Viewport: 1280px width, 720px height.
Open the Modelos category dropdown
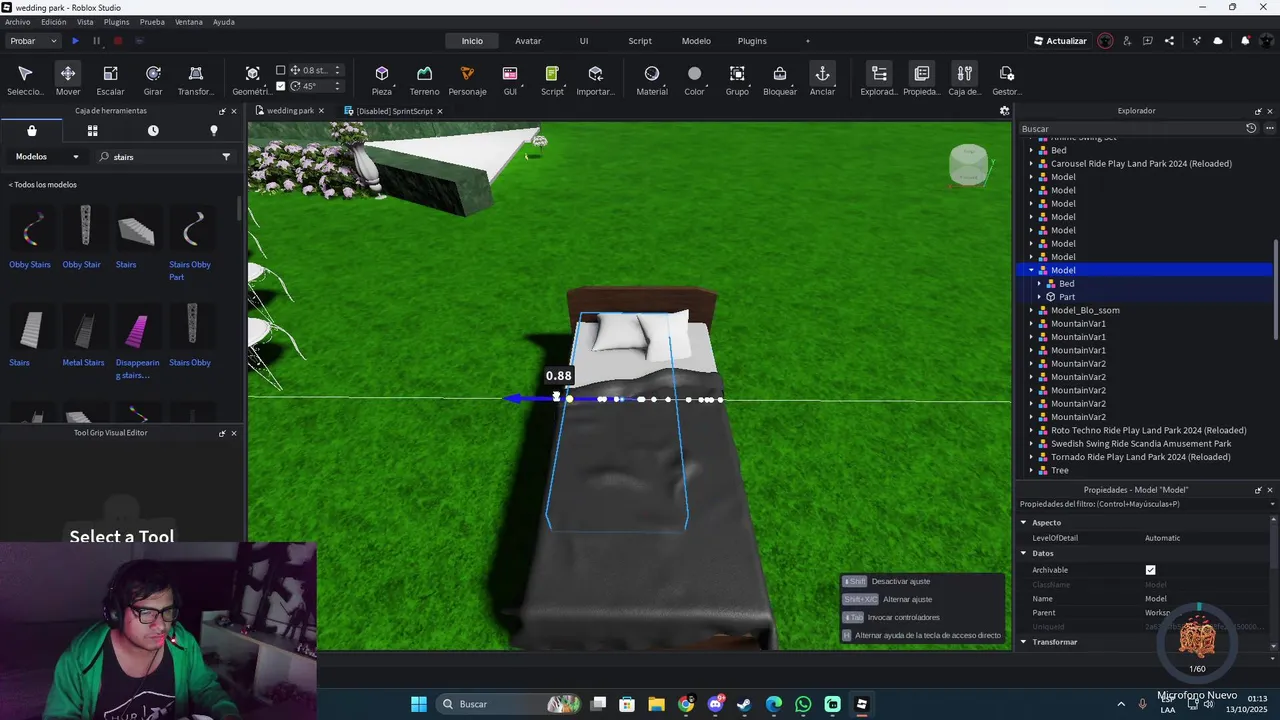(47, 157)
